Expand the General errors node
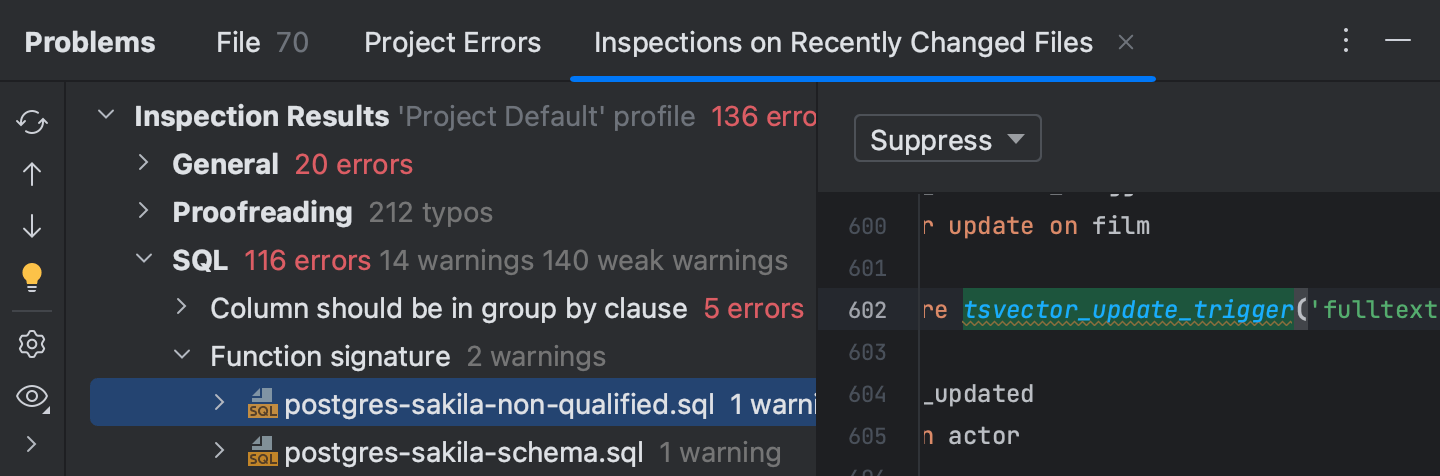 [x=143, y=163]
